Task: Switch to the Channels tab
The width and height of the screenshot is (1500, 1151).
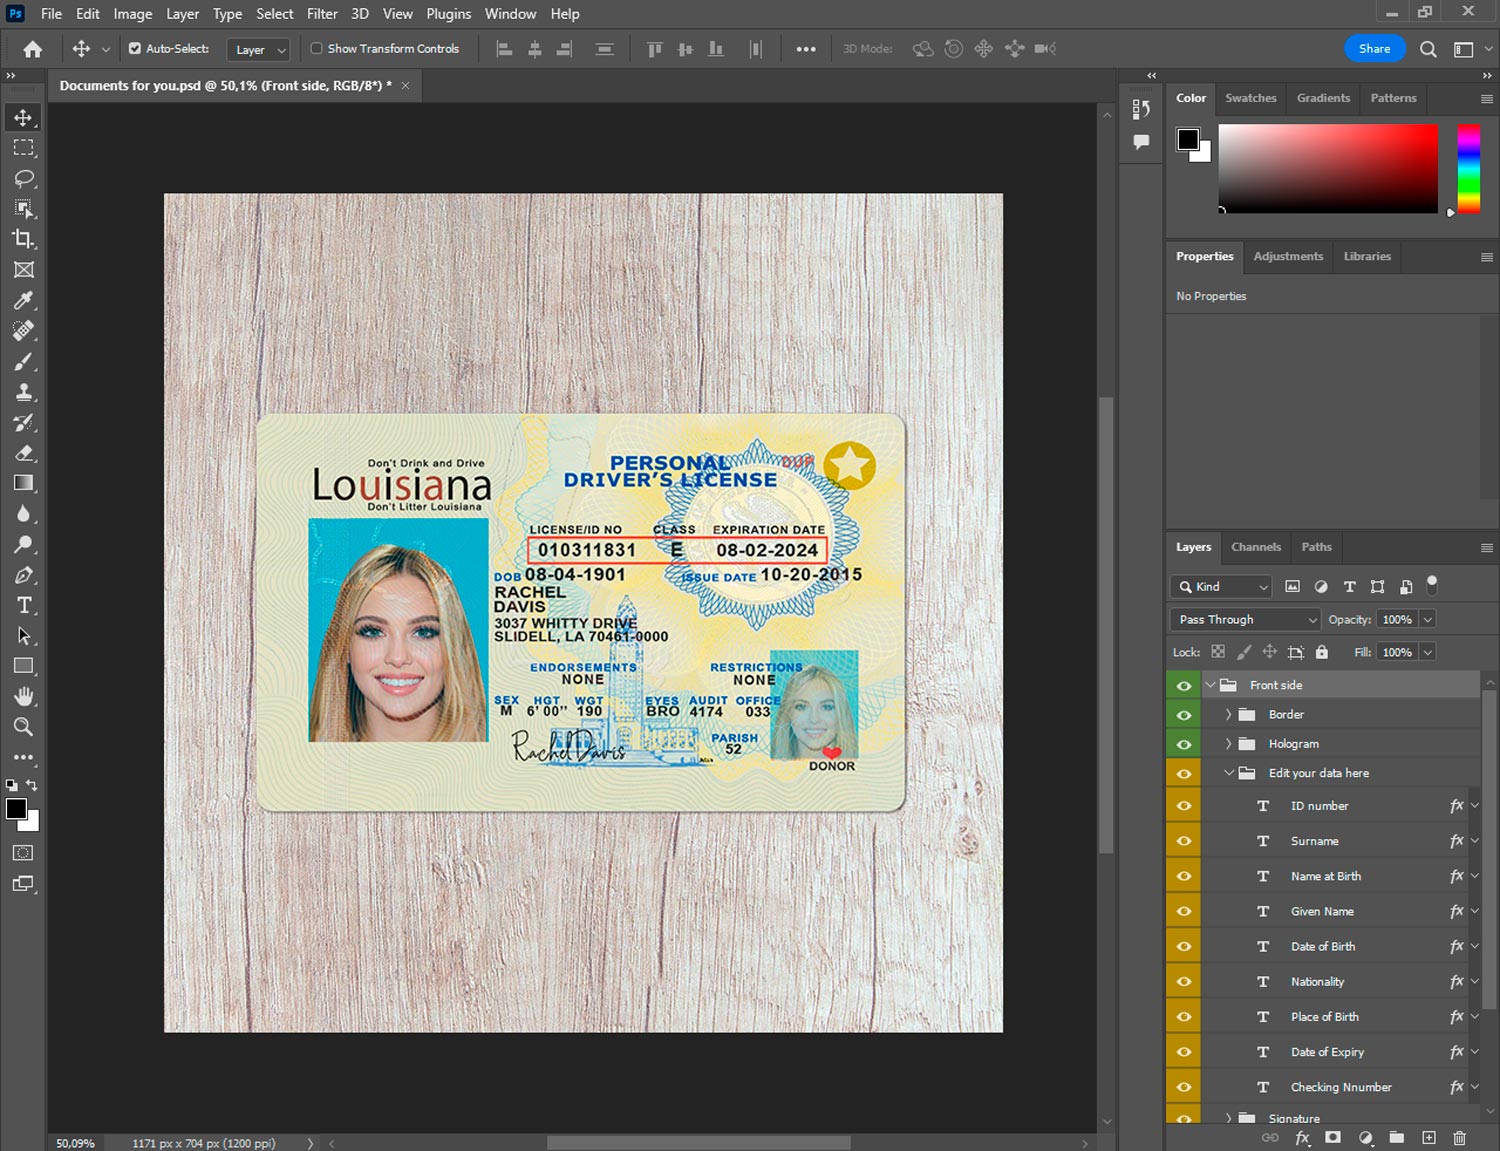Action: 1255,547
